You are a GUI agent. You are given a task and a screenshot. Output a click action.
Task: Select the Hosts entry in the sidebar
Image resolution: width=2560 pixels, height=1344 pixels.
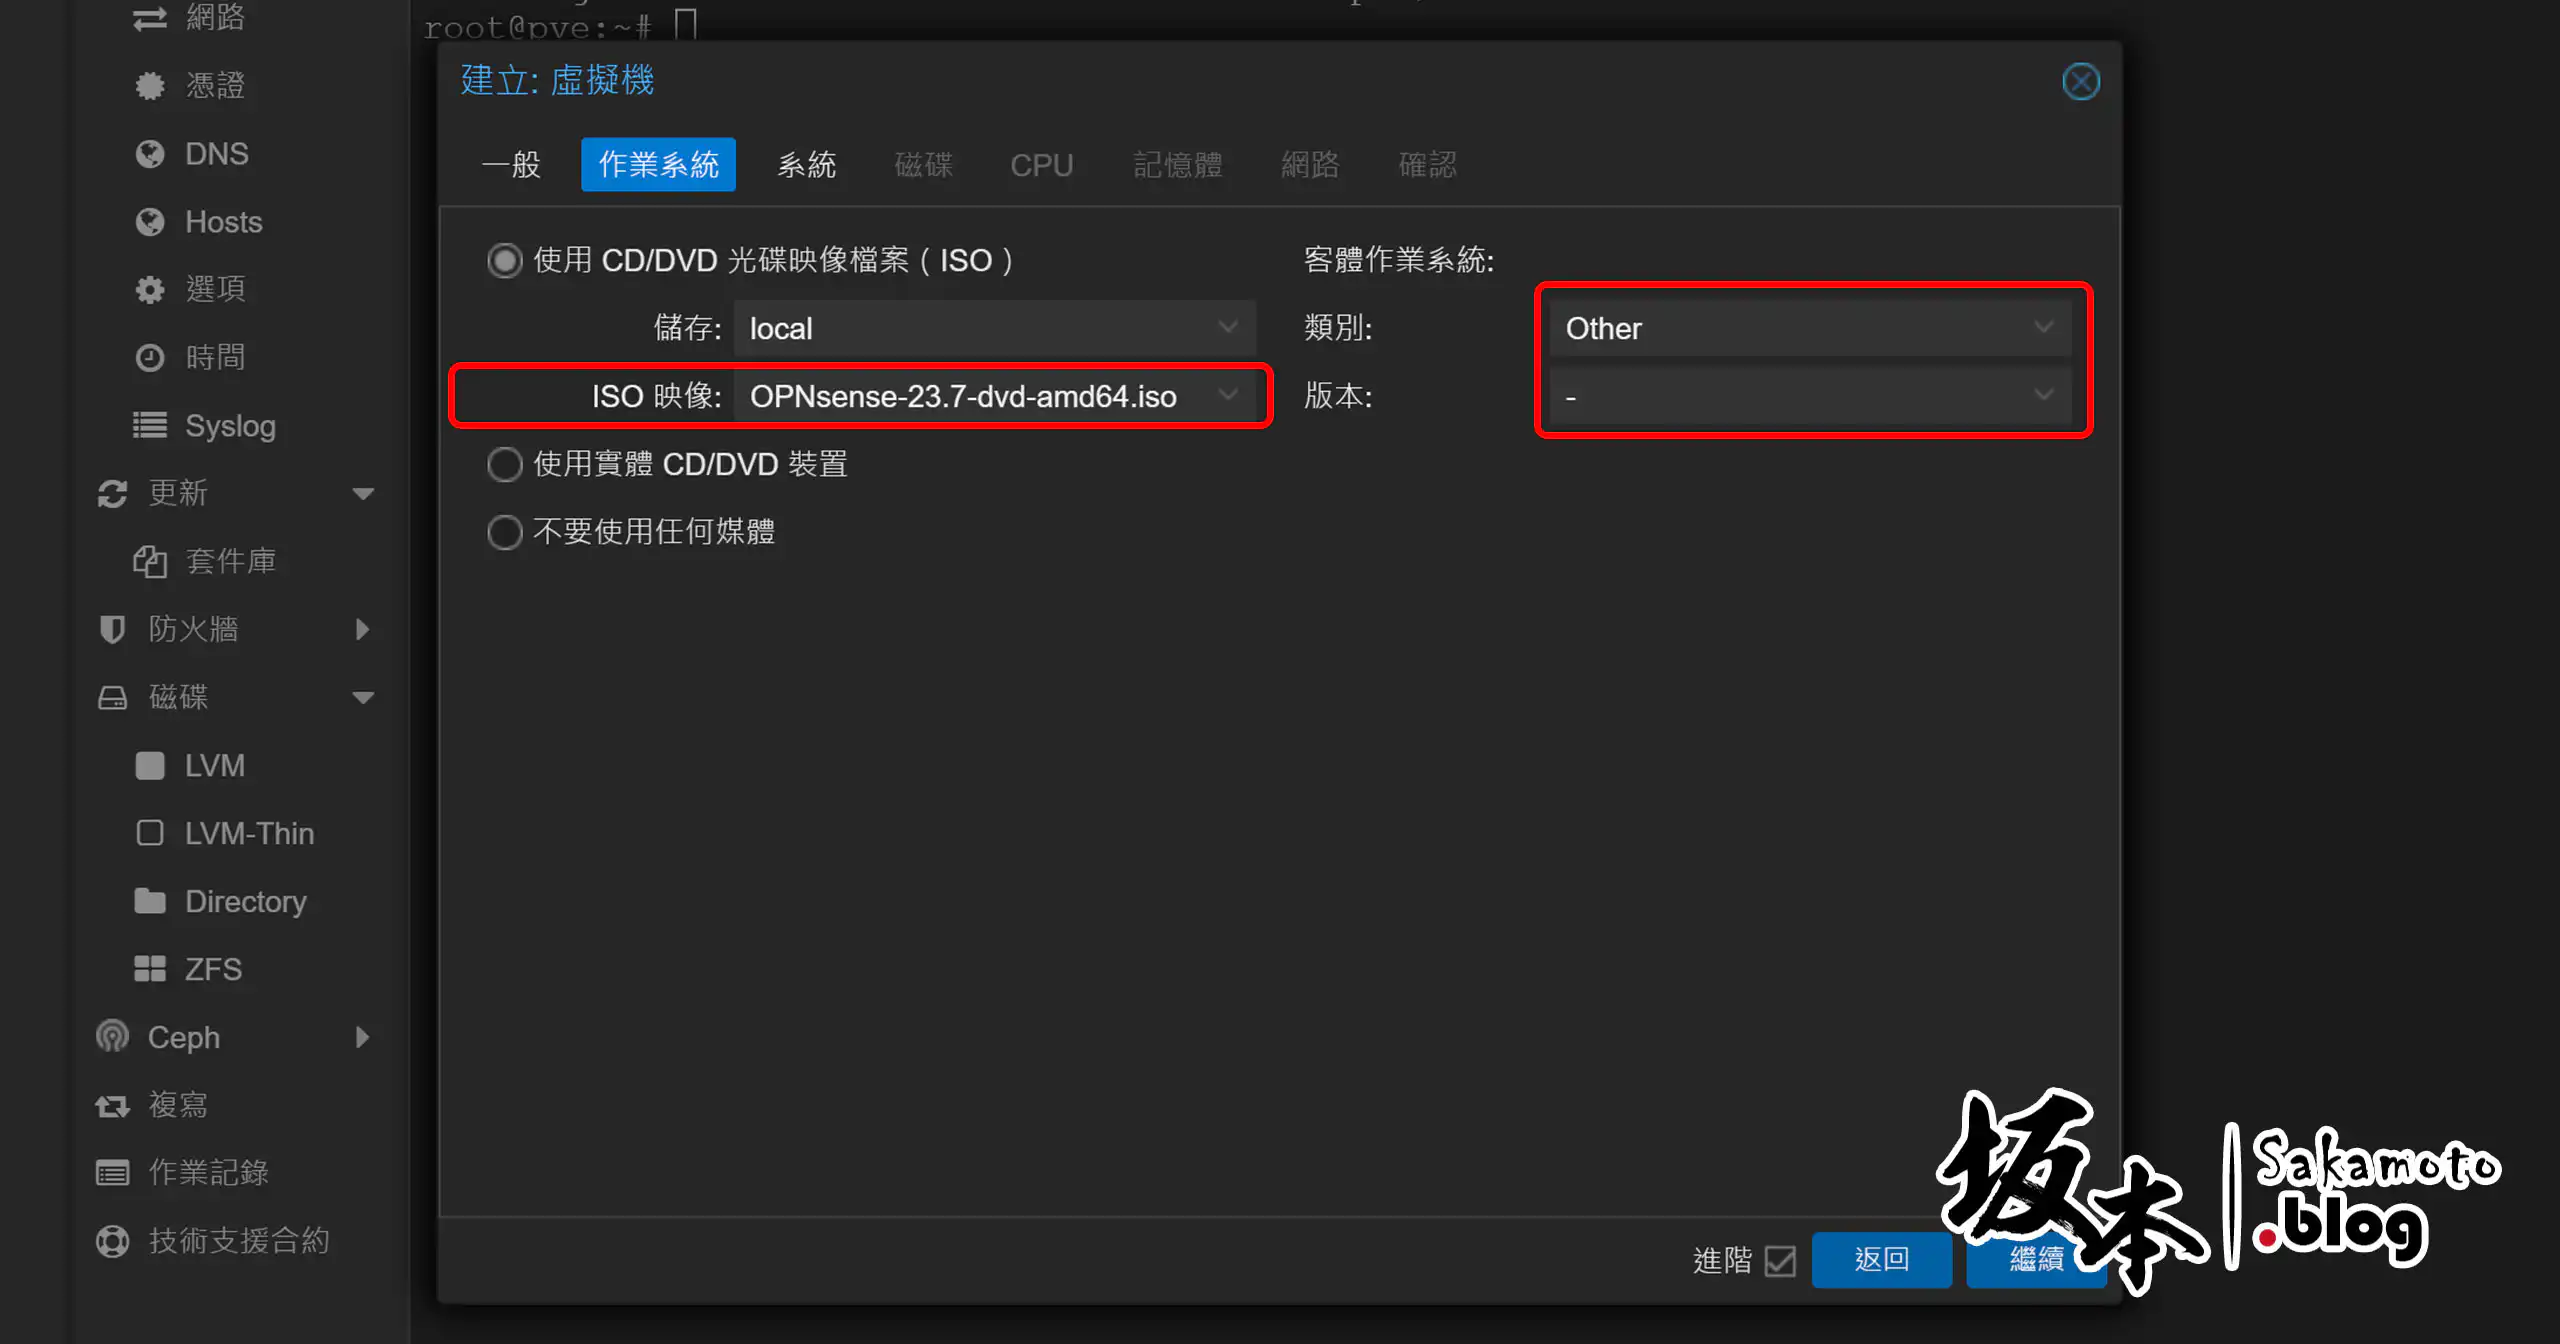(x=222, y=221)
